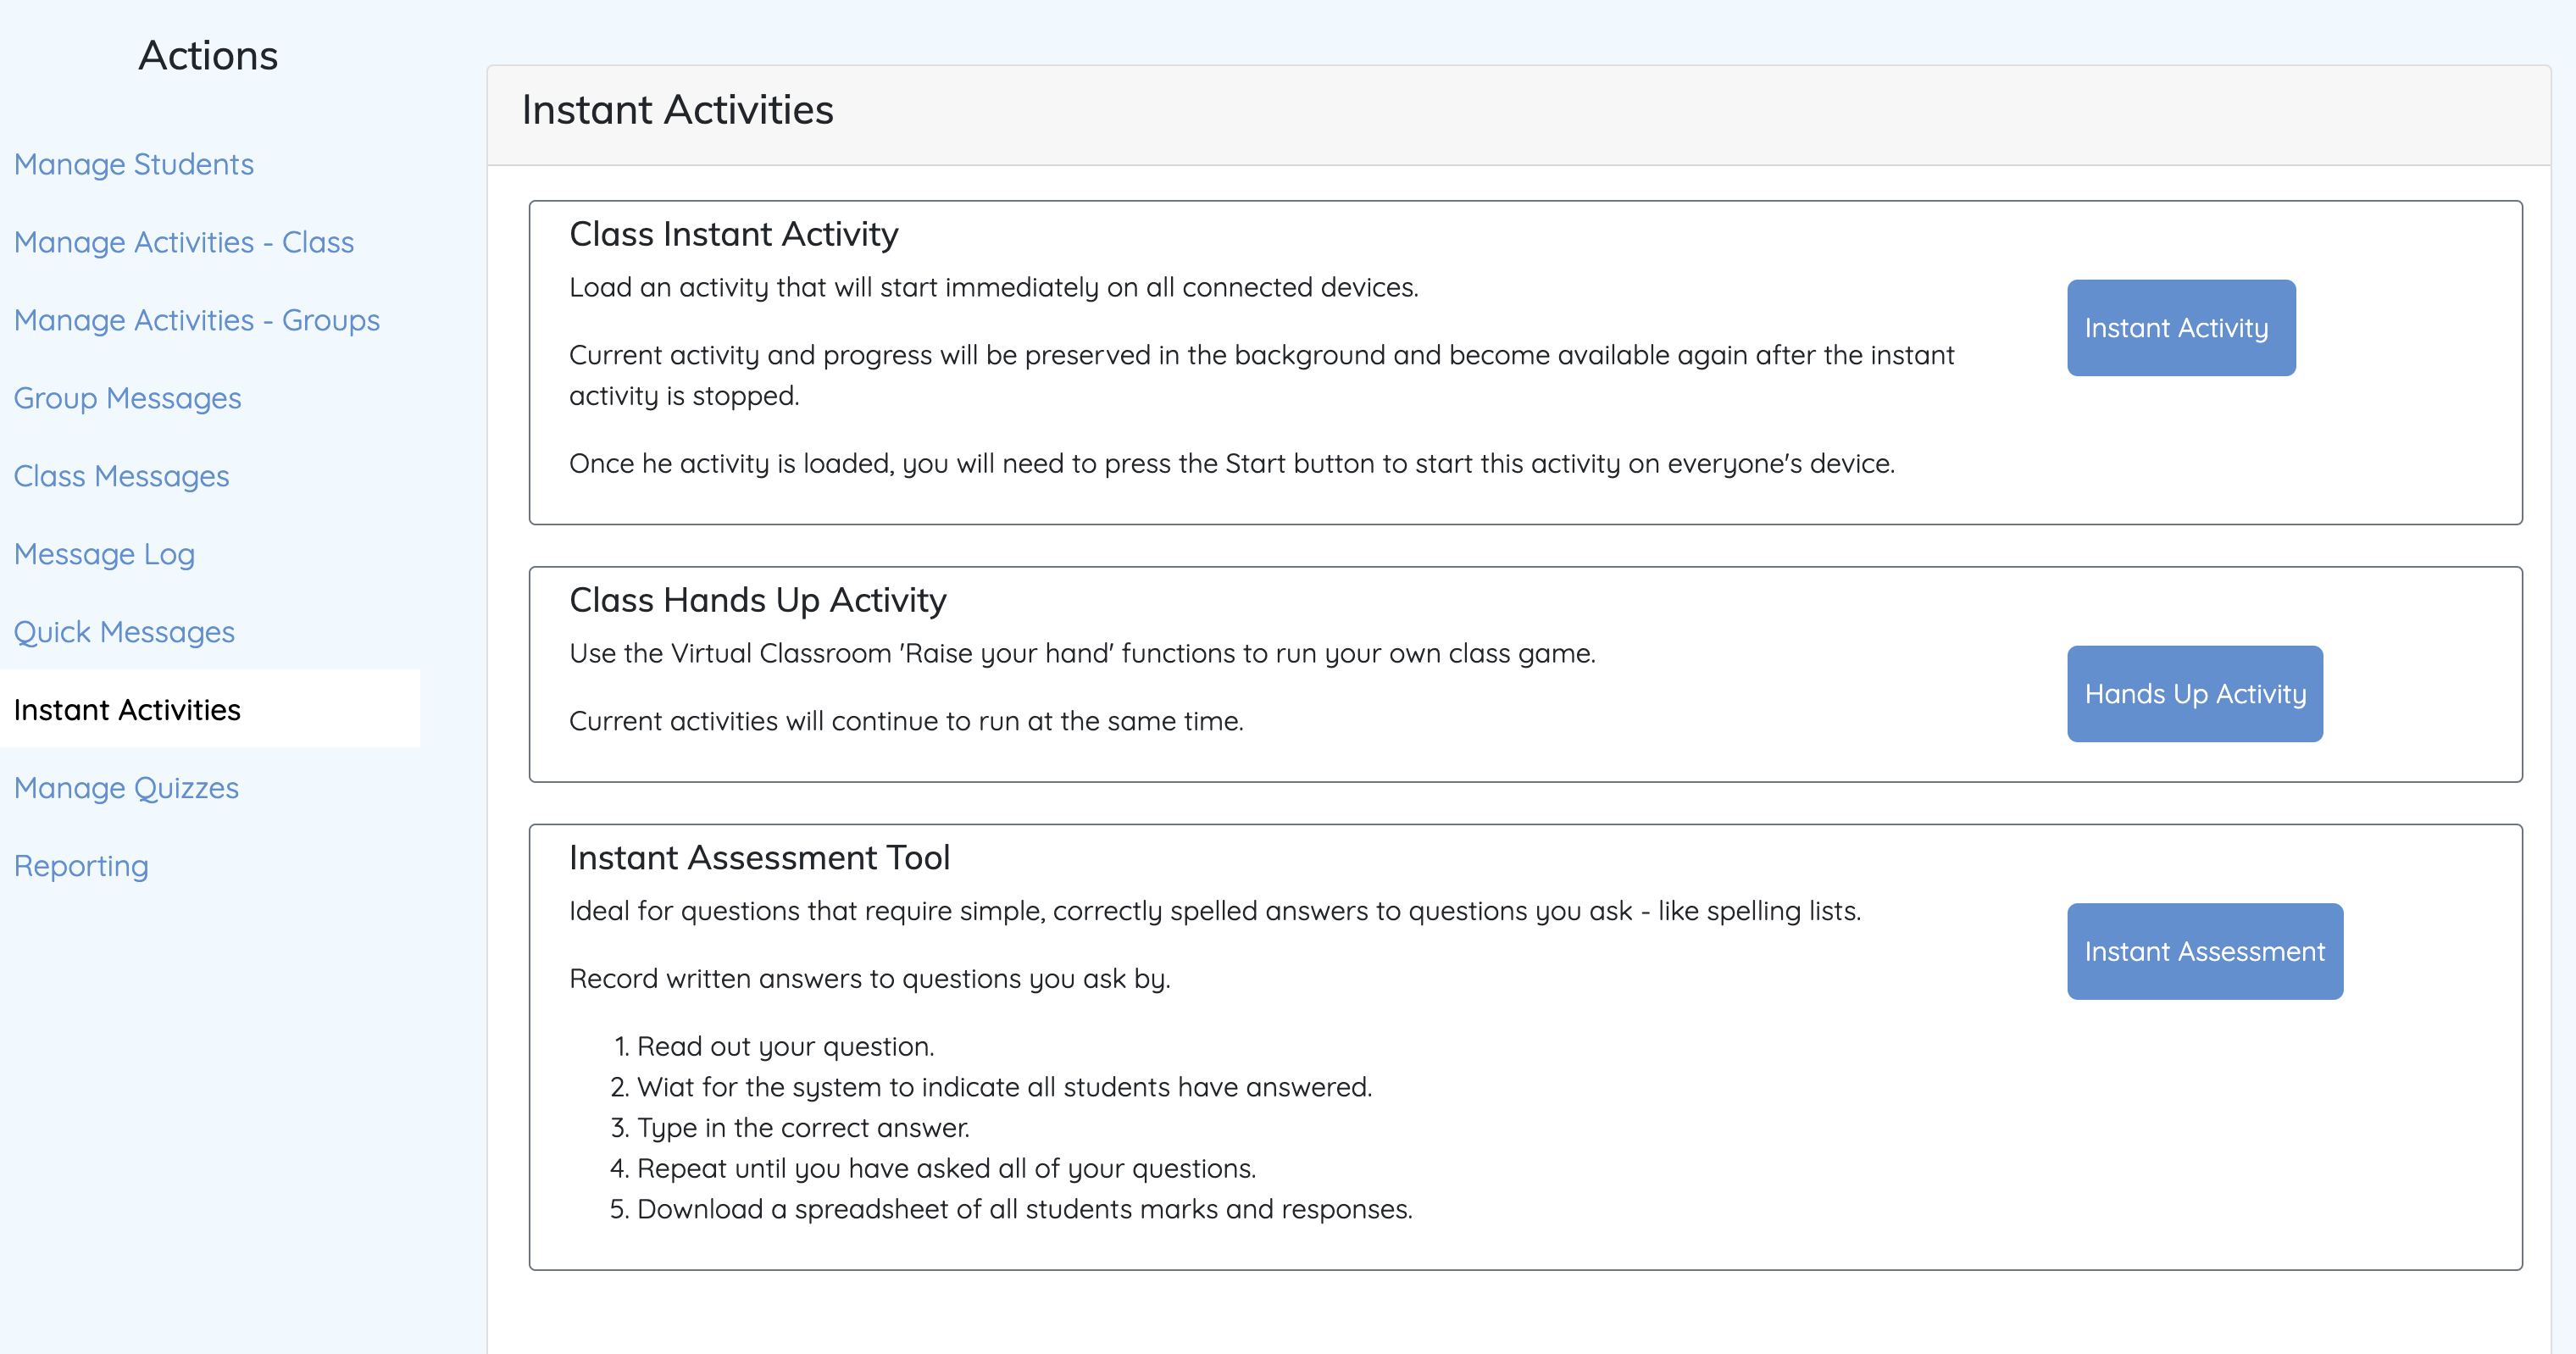The width and height of the screenshot is (2576, 1354).
Task: Click the Instant Activities page header
Action: 678,110
